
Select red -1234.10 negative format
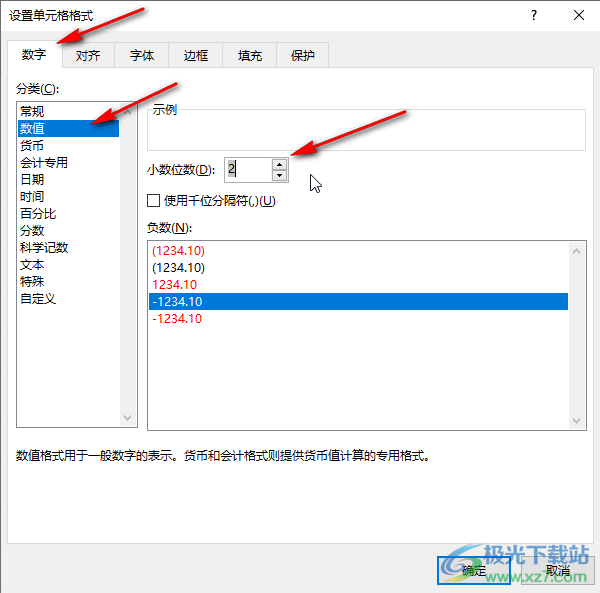[x=358, y=319]
